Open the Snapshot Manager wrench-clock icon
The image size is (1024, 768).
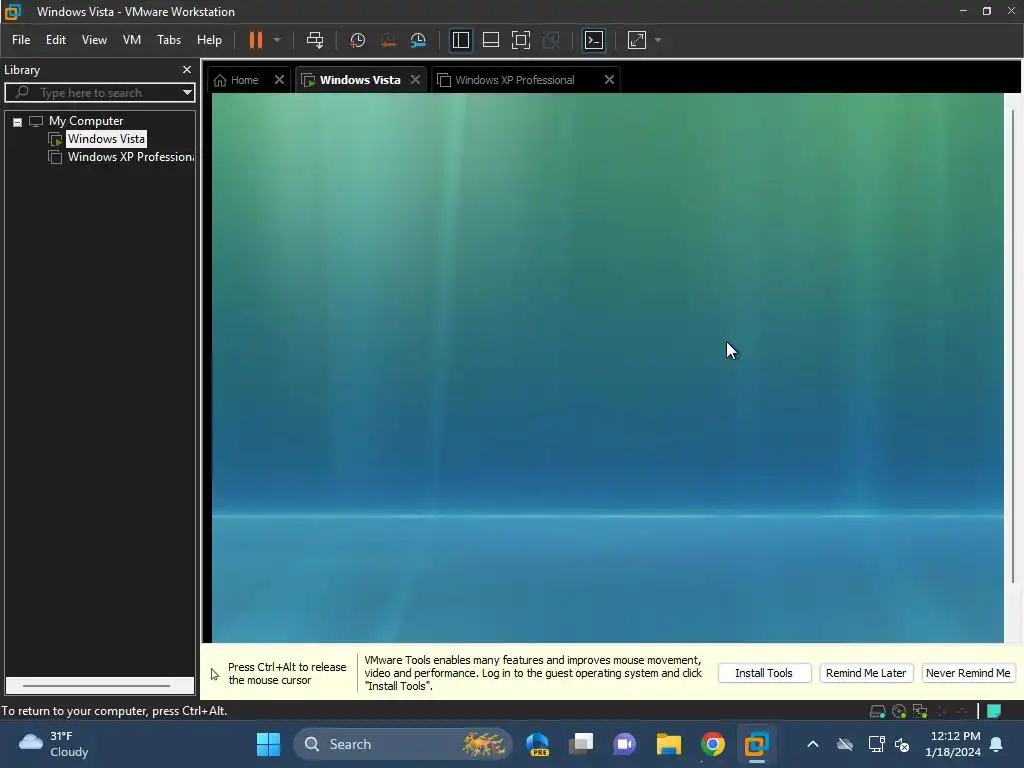[x=418, y=40]
